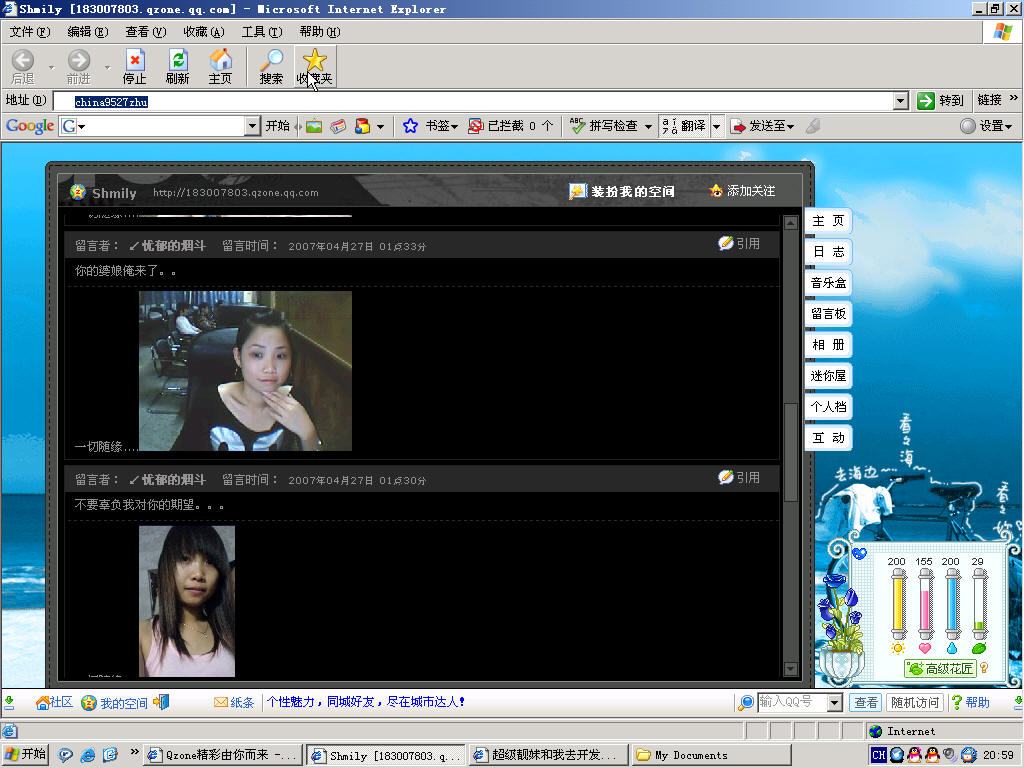Open the 设置 settings dropdown
The width and height of the screenshot is (1024, 768).
(986, 126)
